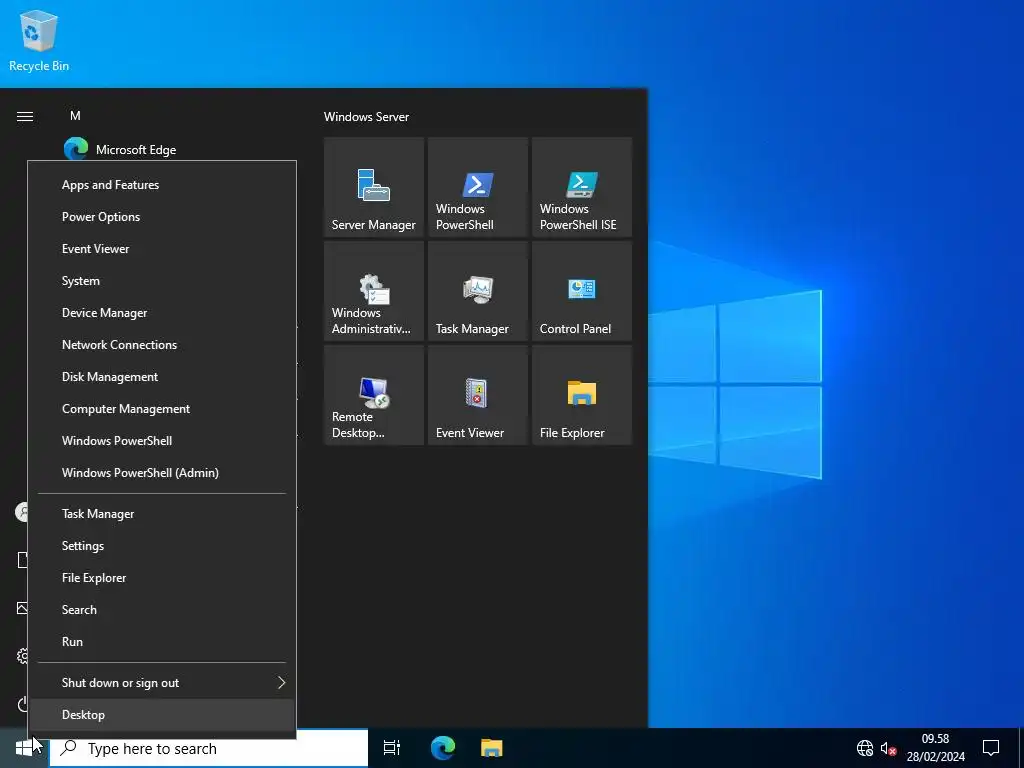This screenshot has height=768, width=1024.
Task: Open Task View on taskbar
Action: point(392,748)
